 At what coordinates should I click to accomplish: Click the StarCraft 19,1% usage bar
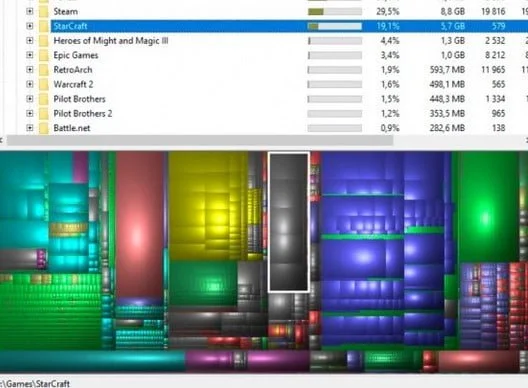tap(335, 26)
